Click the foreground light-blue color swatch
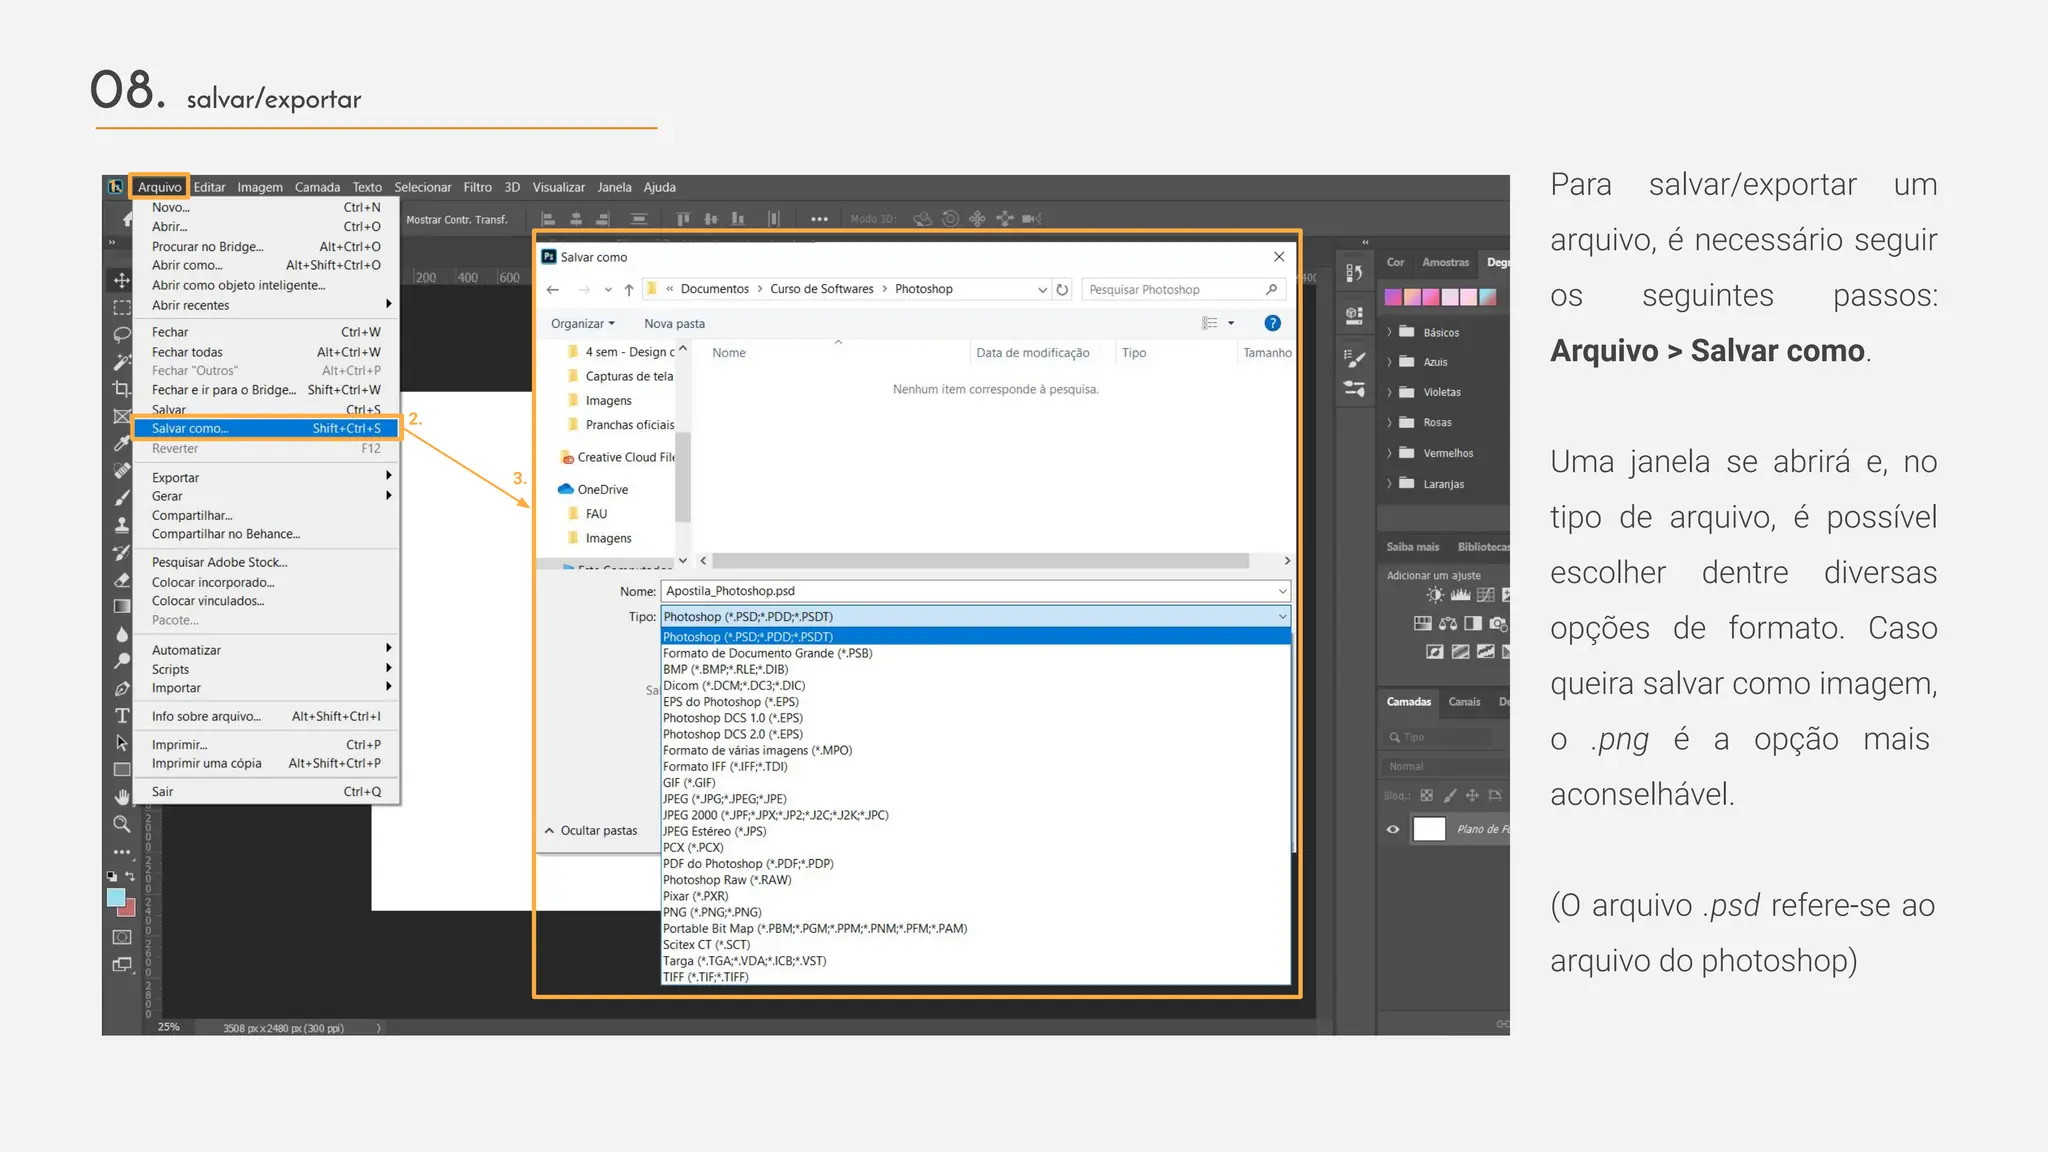The height and width of the screenshot is (1152, 2048). point(116,897)
